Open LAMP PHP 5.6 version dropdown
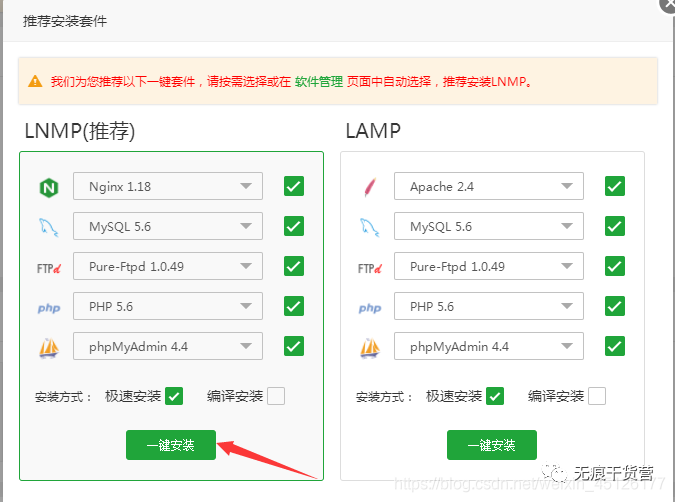 point(489,306)
